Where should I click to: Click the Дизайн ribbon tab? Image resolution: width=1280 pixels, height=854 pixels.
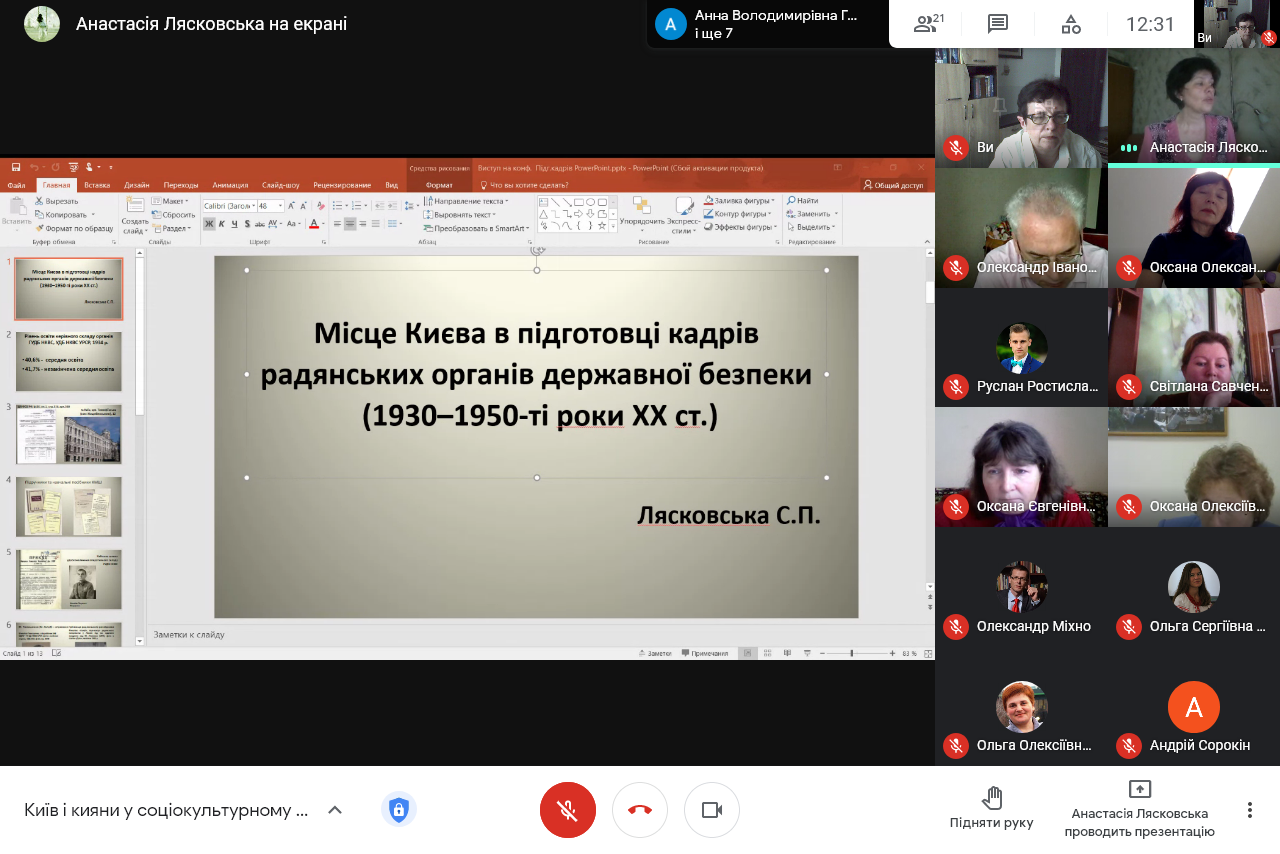[137, 185]
